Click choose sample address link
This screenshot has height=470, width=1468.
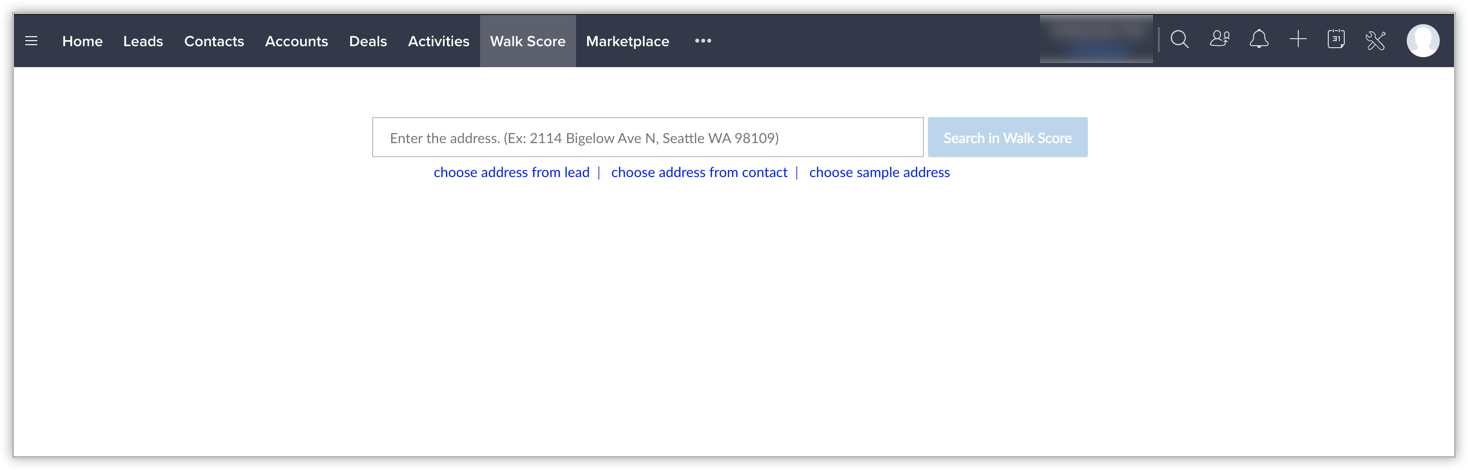tap(879, 172)
